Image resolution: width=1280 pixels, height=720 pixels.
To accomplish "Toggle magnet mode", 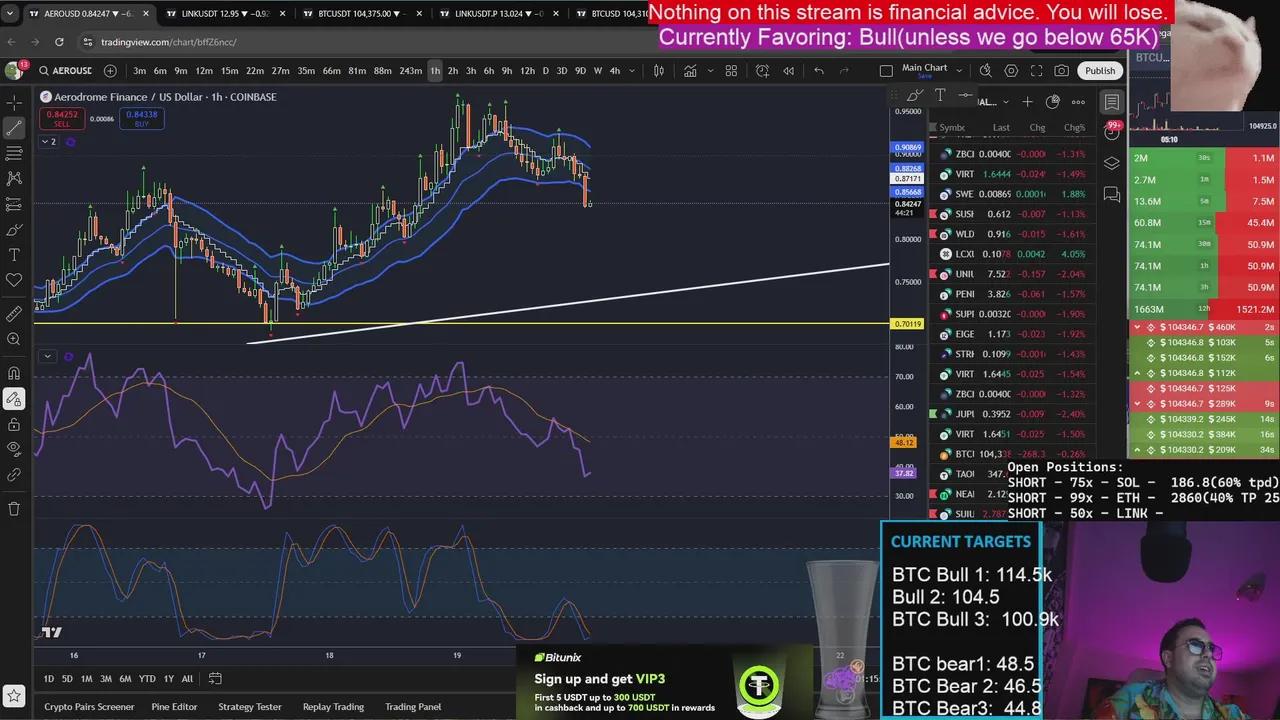I will [x=14, y=374].
